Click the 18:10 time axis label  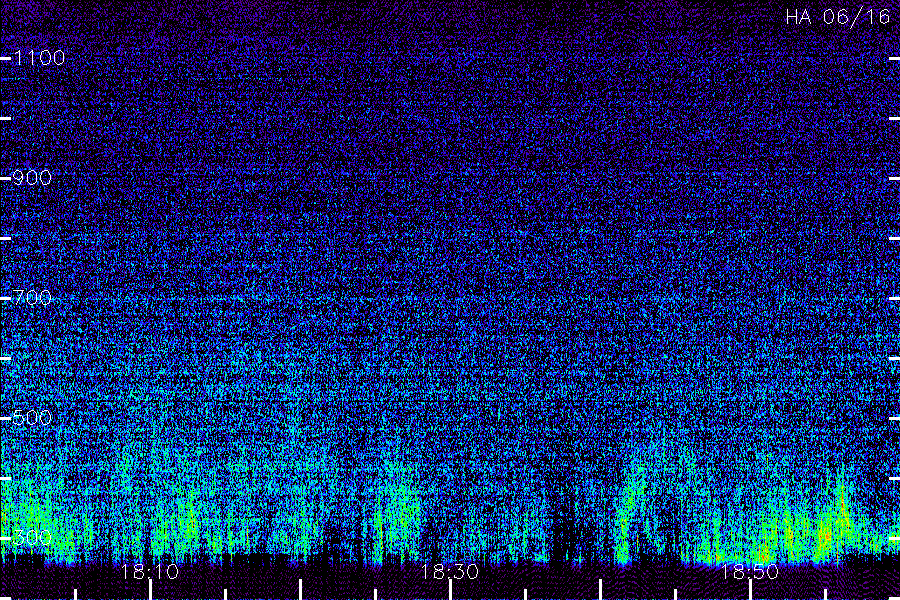point(150,572)
